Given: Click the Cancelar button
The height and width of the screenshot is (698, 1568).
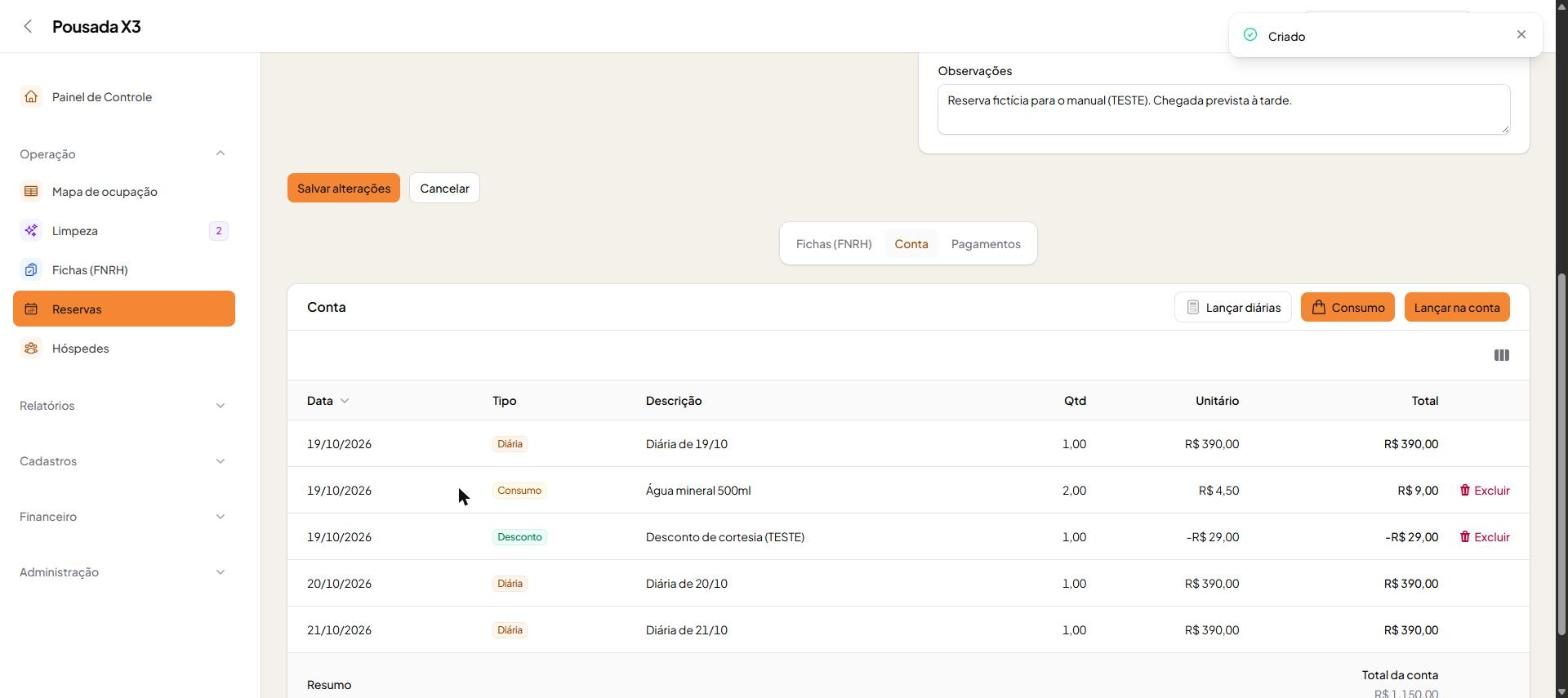Looking at the screenshot, I should click(444, 188).
